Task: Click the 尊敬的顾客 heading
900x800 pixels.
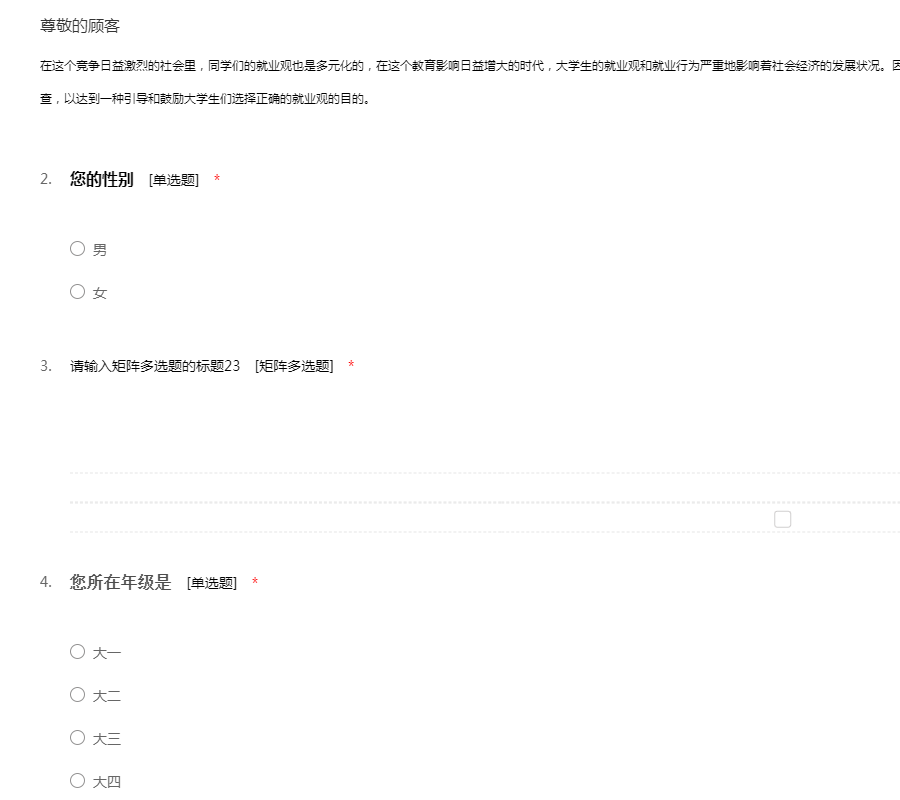Action: coord(80,26)
